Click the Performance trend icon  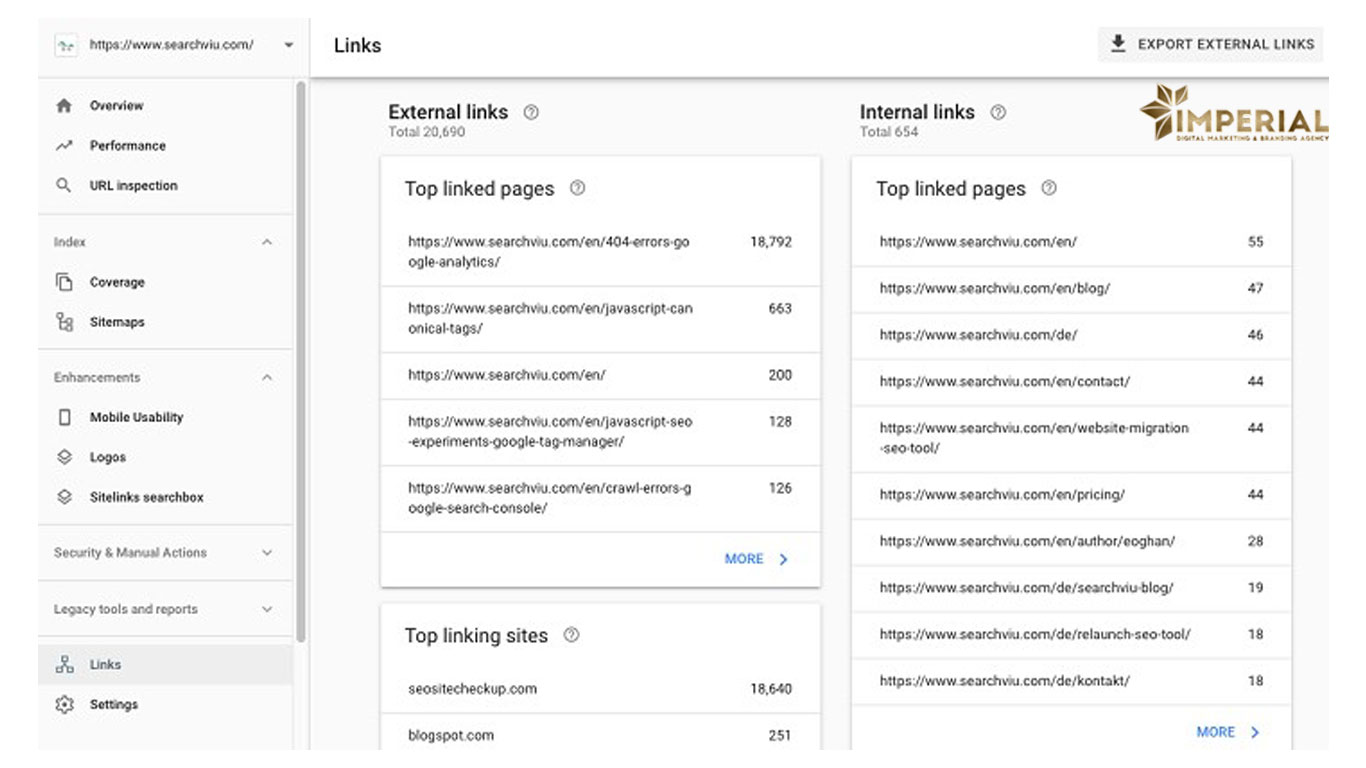coord(65,146)
